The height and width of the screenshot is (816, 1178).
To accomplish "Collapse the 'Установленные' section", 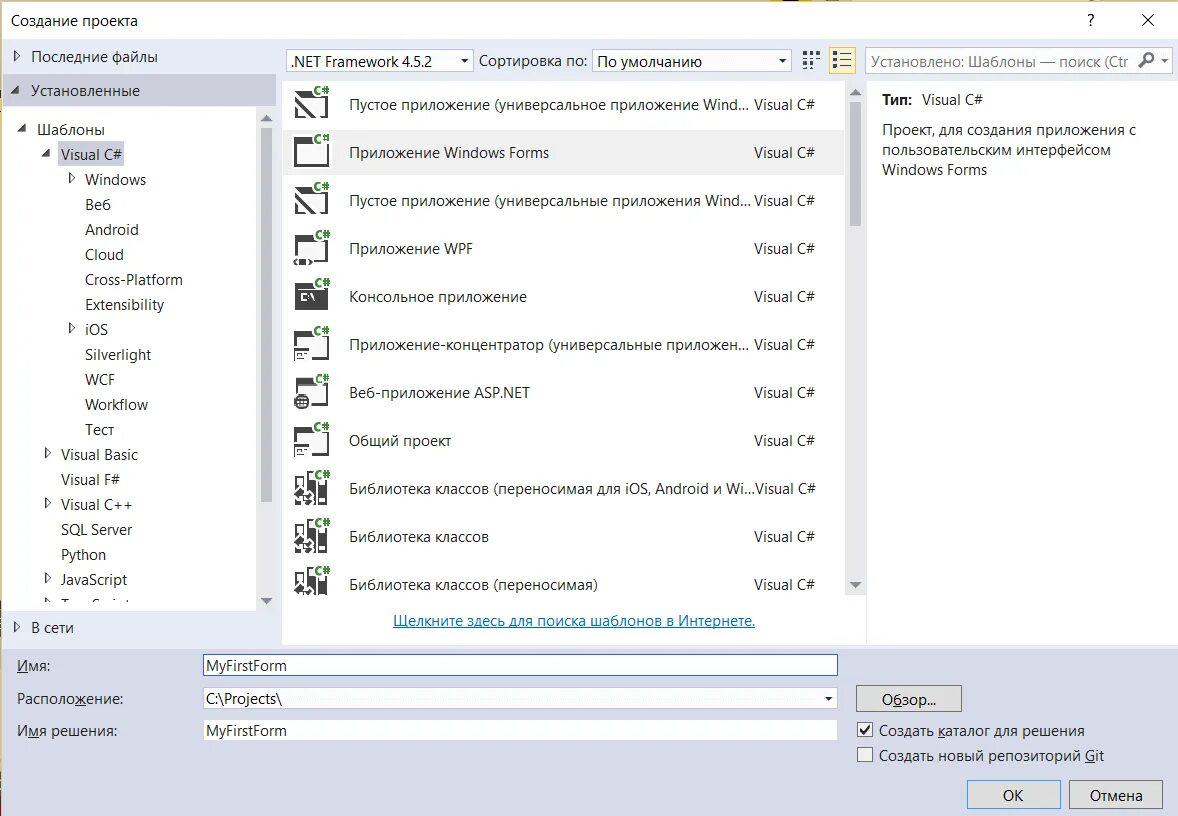I will click(16, 90).
